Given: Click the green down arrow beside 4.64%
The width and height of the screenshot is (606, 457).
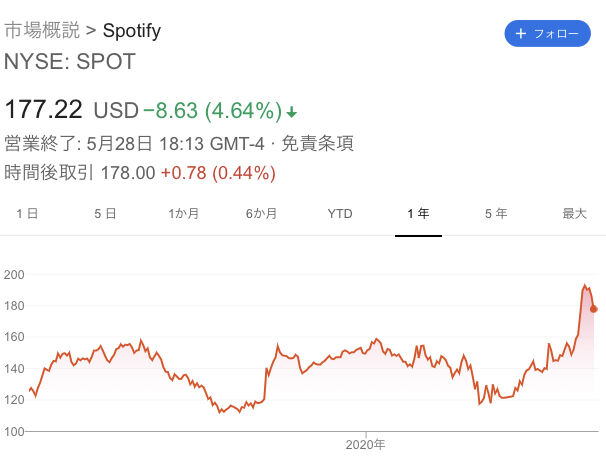Looking at the screenshot, I should point(291,110).
